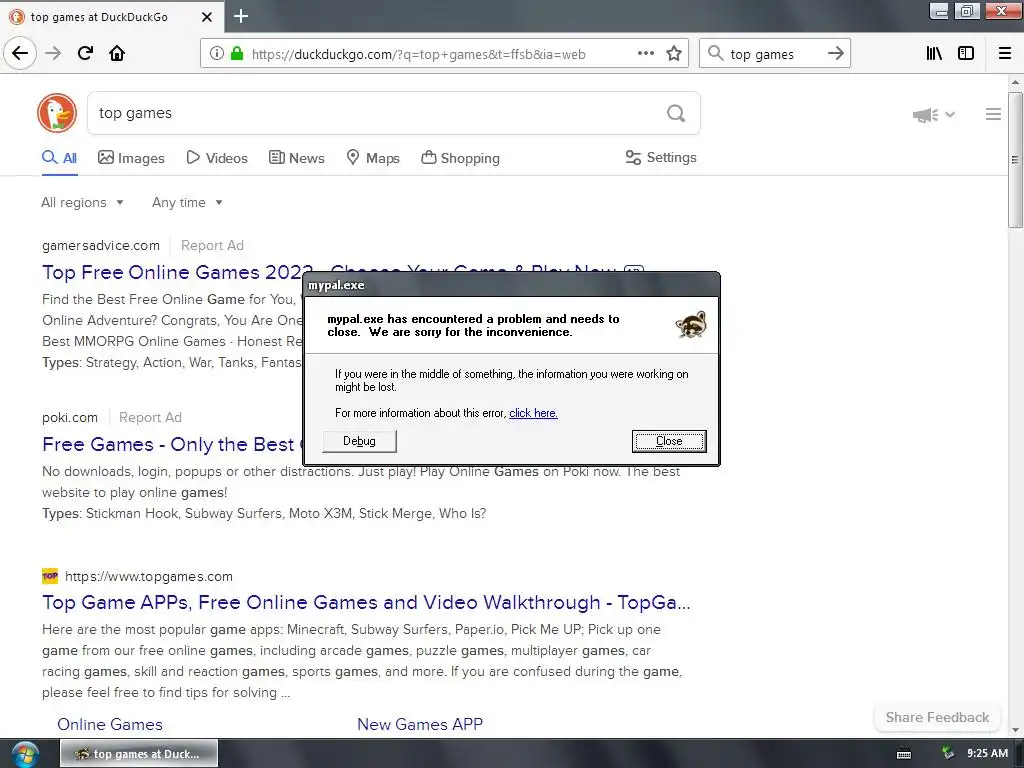Open the Online Games sublink
The width and height of the screenshot is (1024, 768).
pyautogui.click(x=110, y=724)
